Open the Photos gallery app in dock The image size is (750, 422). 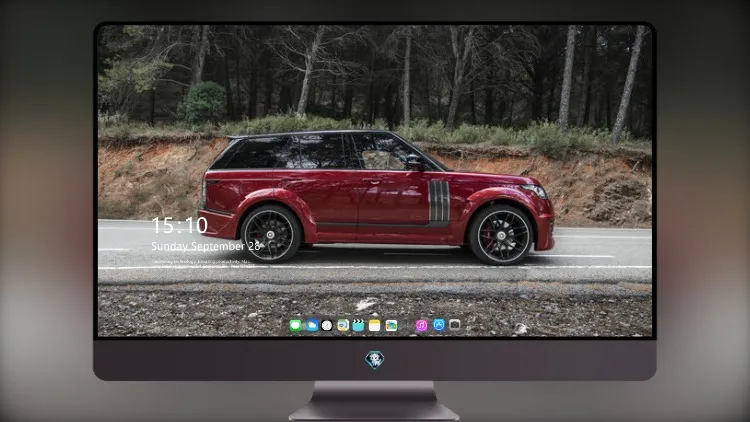(x=391, y=326)
